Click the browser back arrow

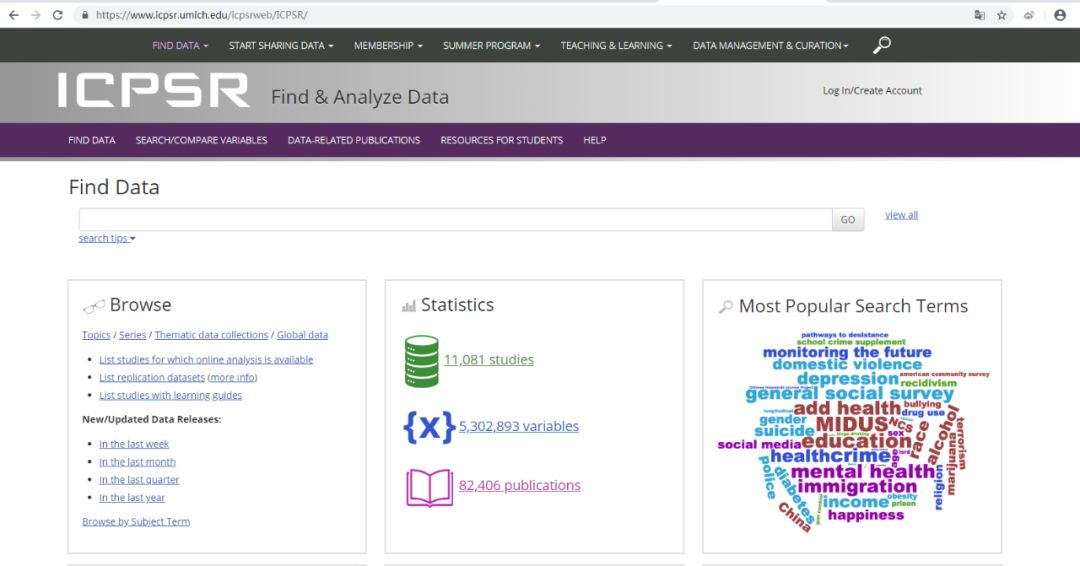coord(13,15)
